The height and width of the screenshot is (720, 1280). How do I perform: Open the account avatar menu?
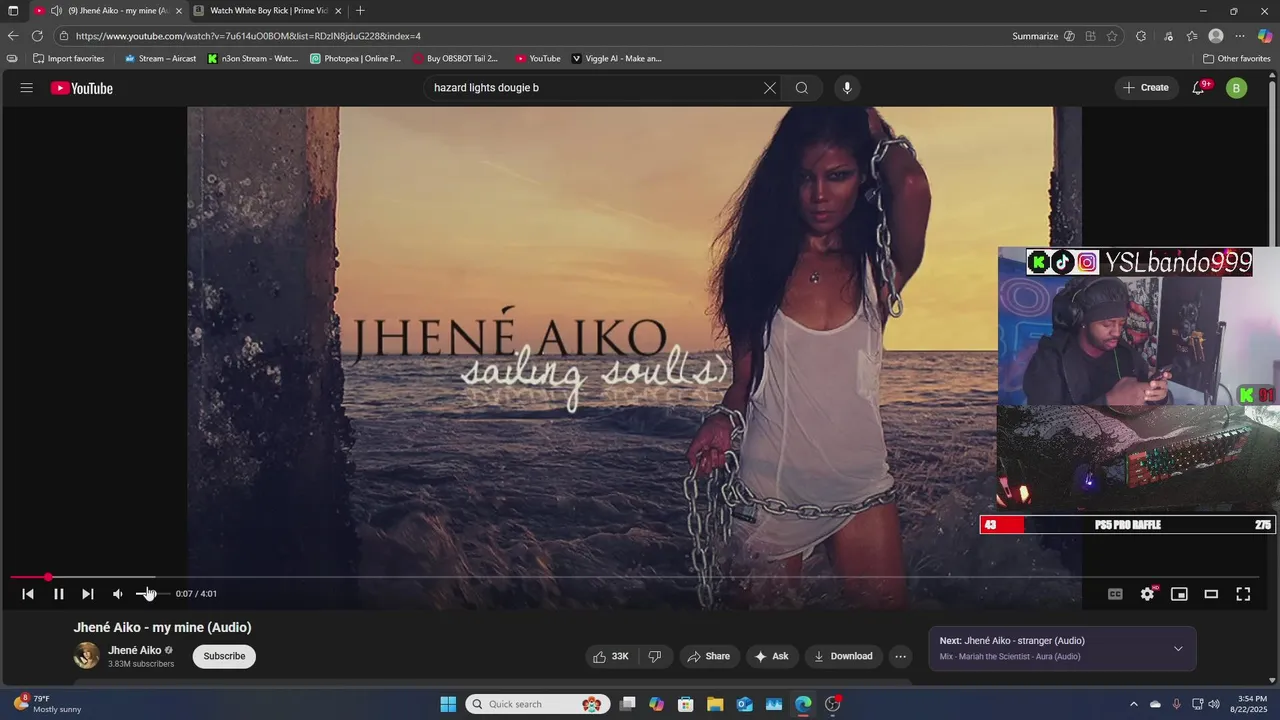pos(1237,88)
